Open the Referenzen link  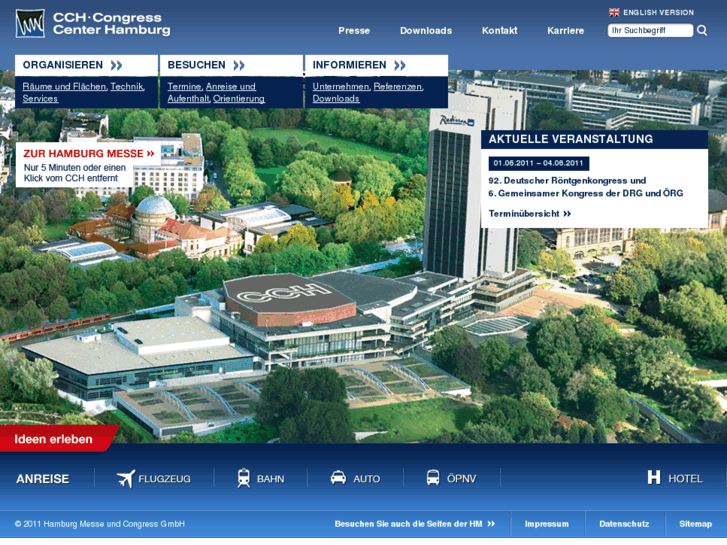[x=398, y=87]
